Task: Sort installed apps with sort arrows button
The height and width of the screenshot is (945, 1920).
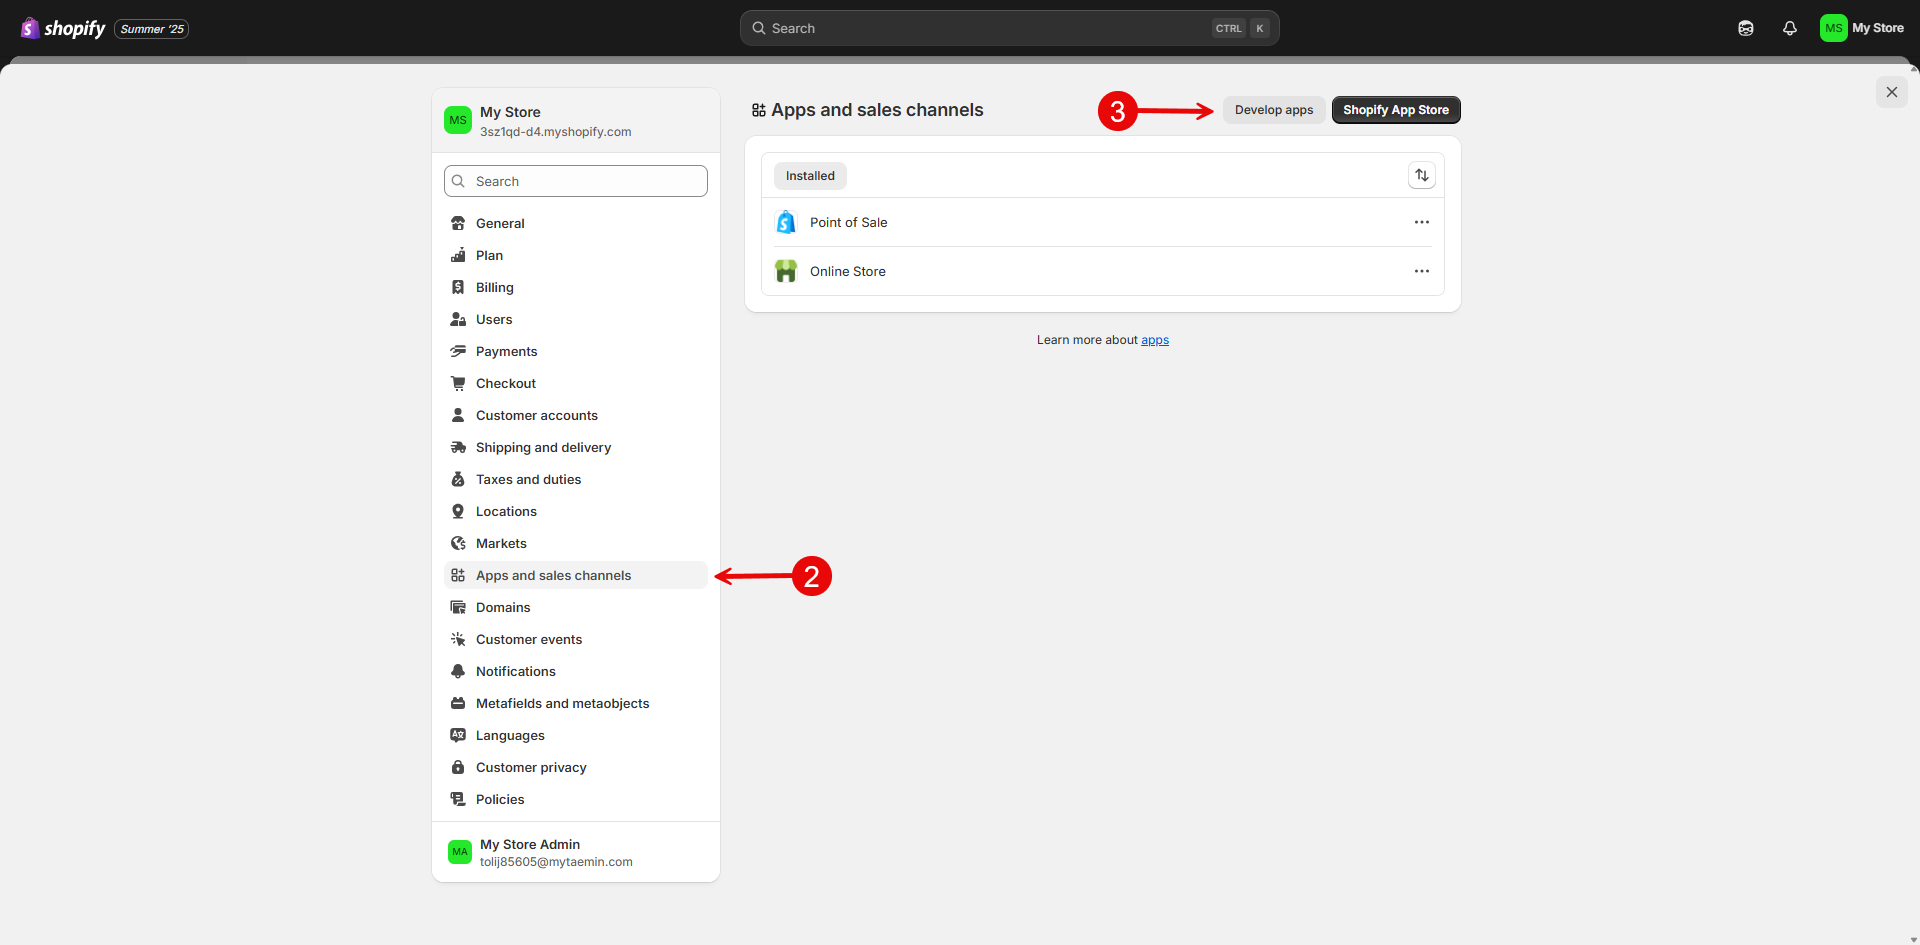Action: coord(1421,175)
